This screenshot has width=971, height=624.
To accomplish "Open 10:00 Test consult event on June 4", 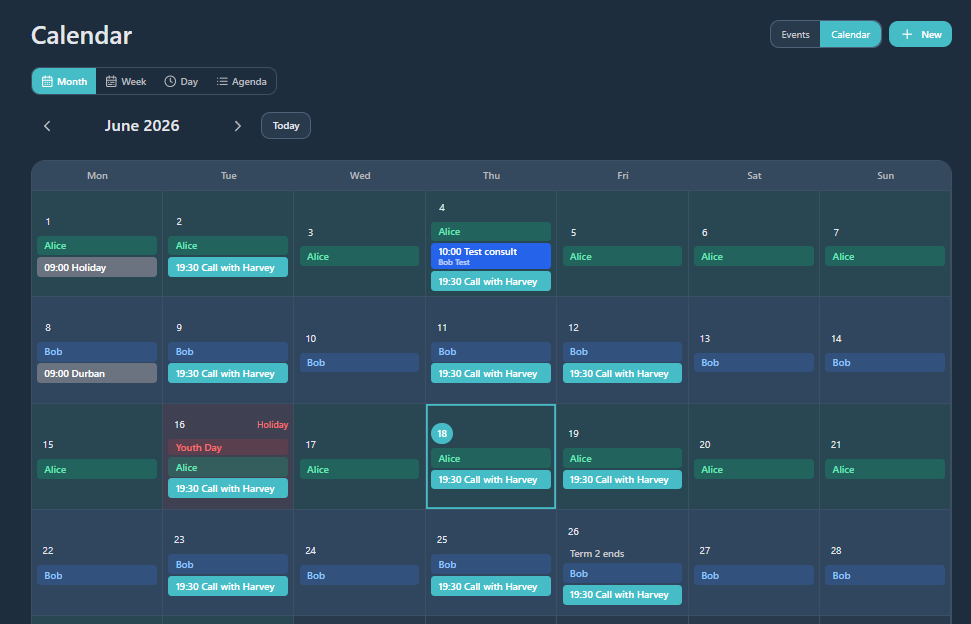I will (x=490, y=256).
